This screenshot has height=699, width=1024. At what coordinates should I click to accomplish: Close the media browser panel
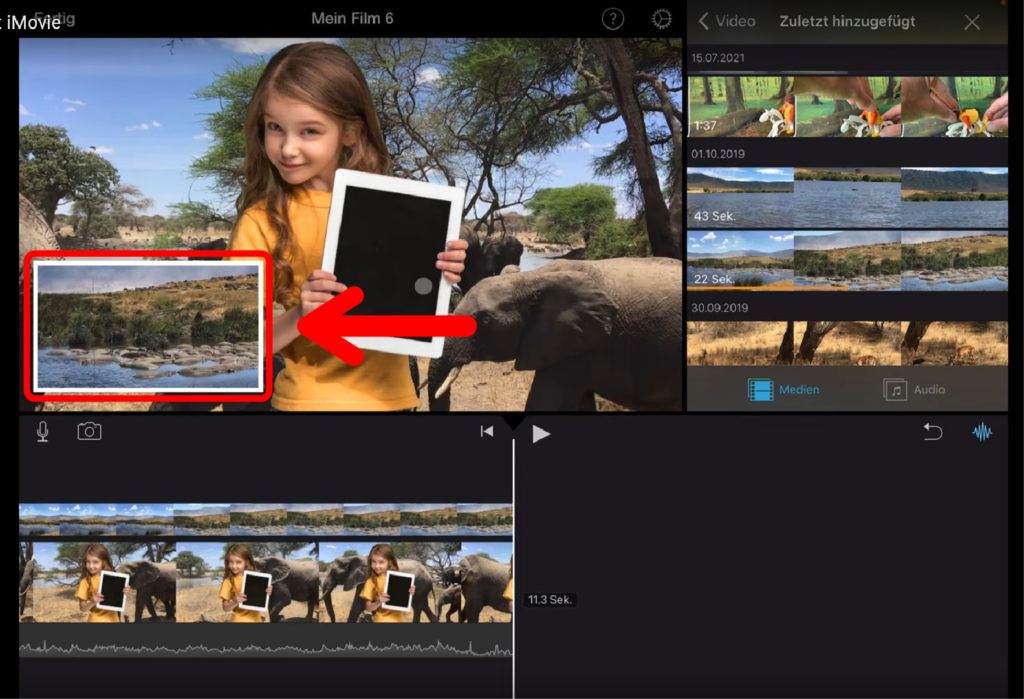[x=971, y=22]
